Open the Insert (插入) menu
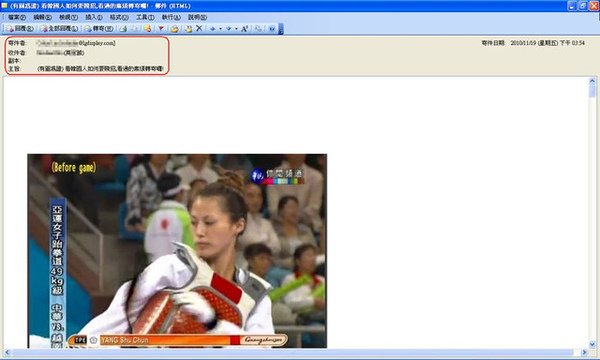 [x=94, y=17]
